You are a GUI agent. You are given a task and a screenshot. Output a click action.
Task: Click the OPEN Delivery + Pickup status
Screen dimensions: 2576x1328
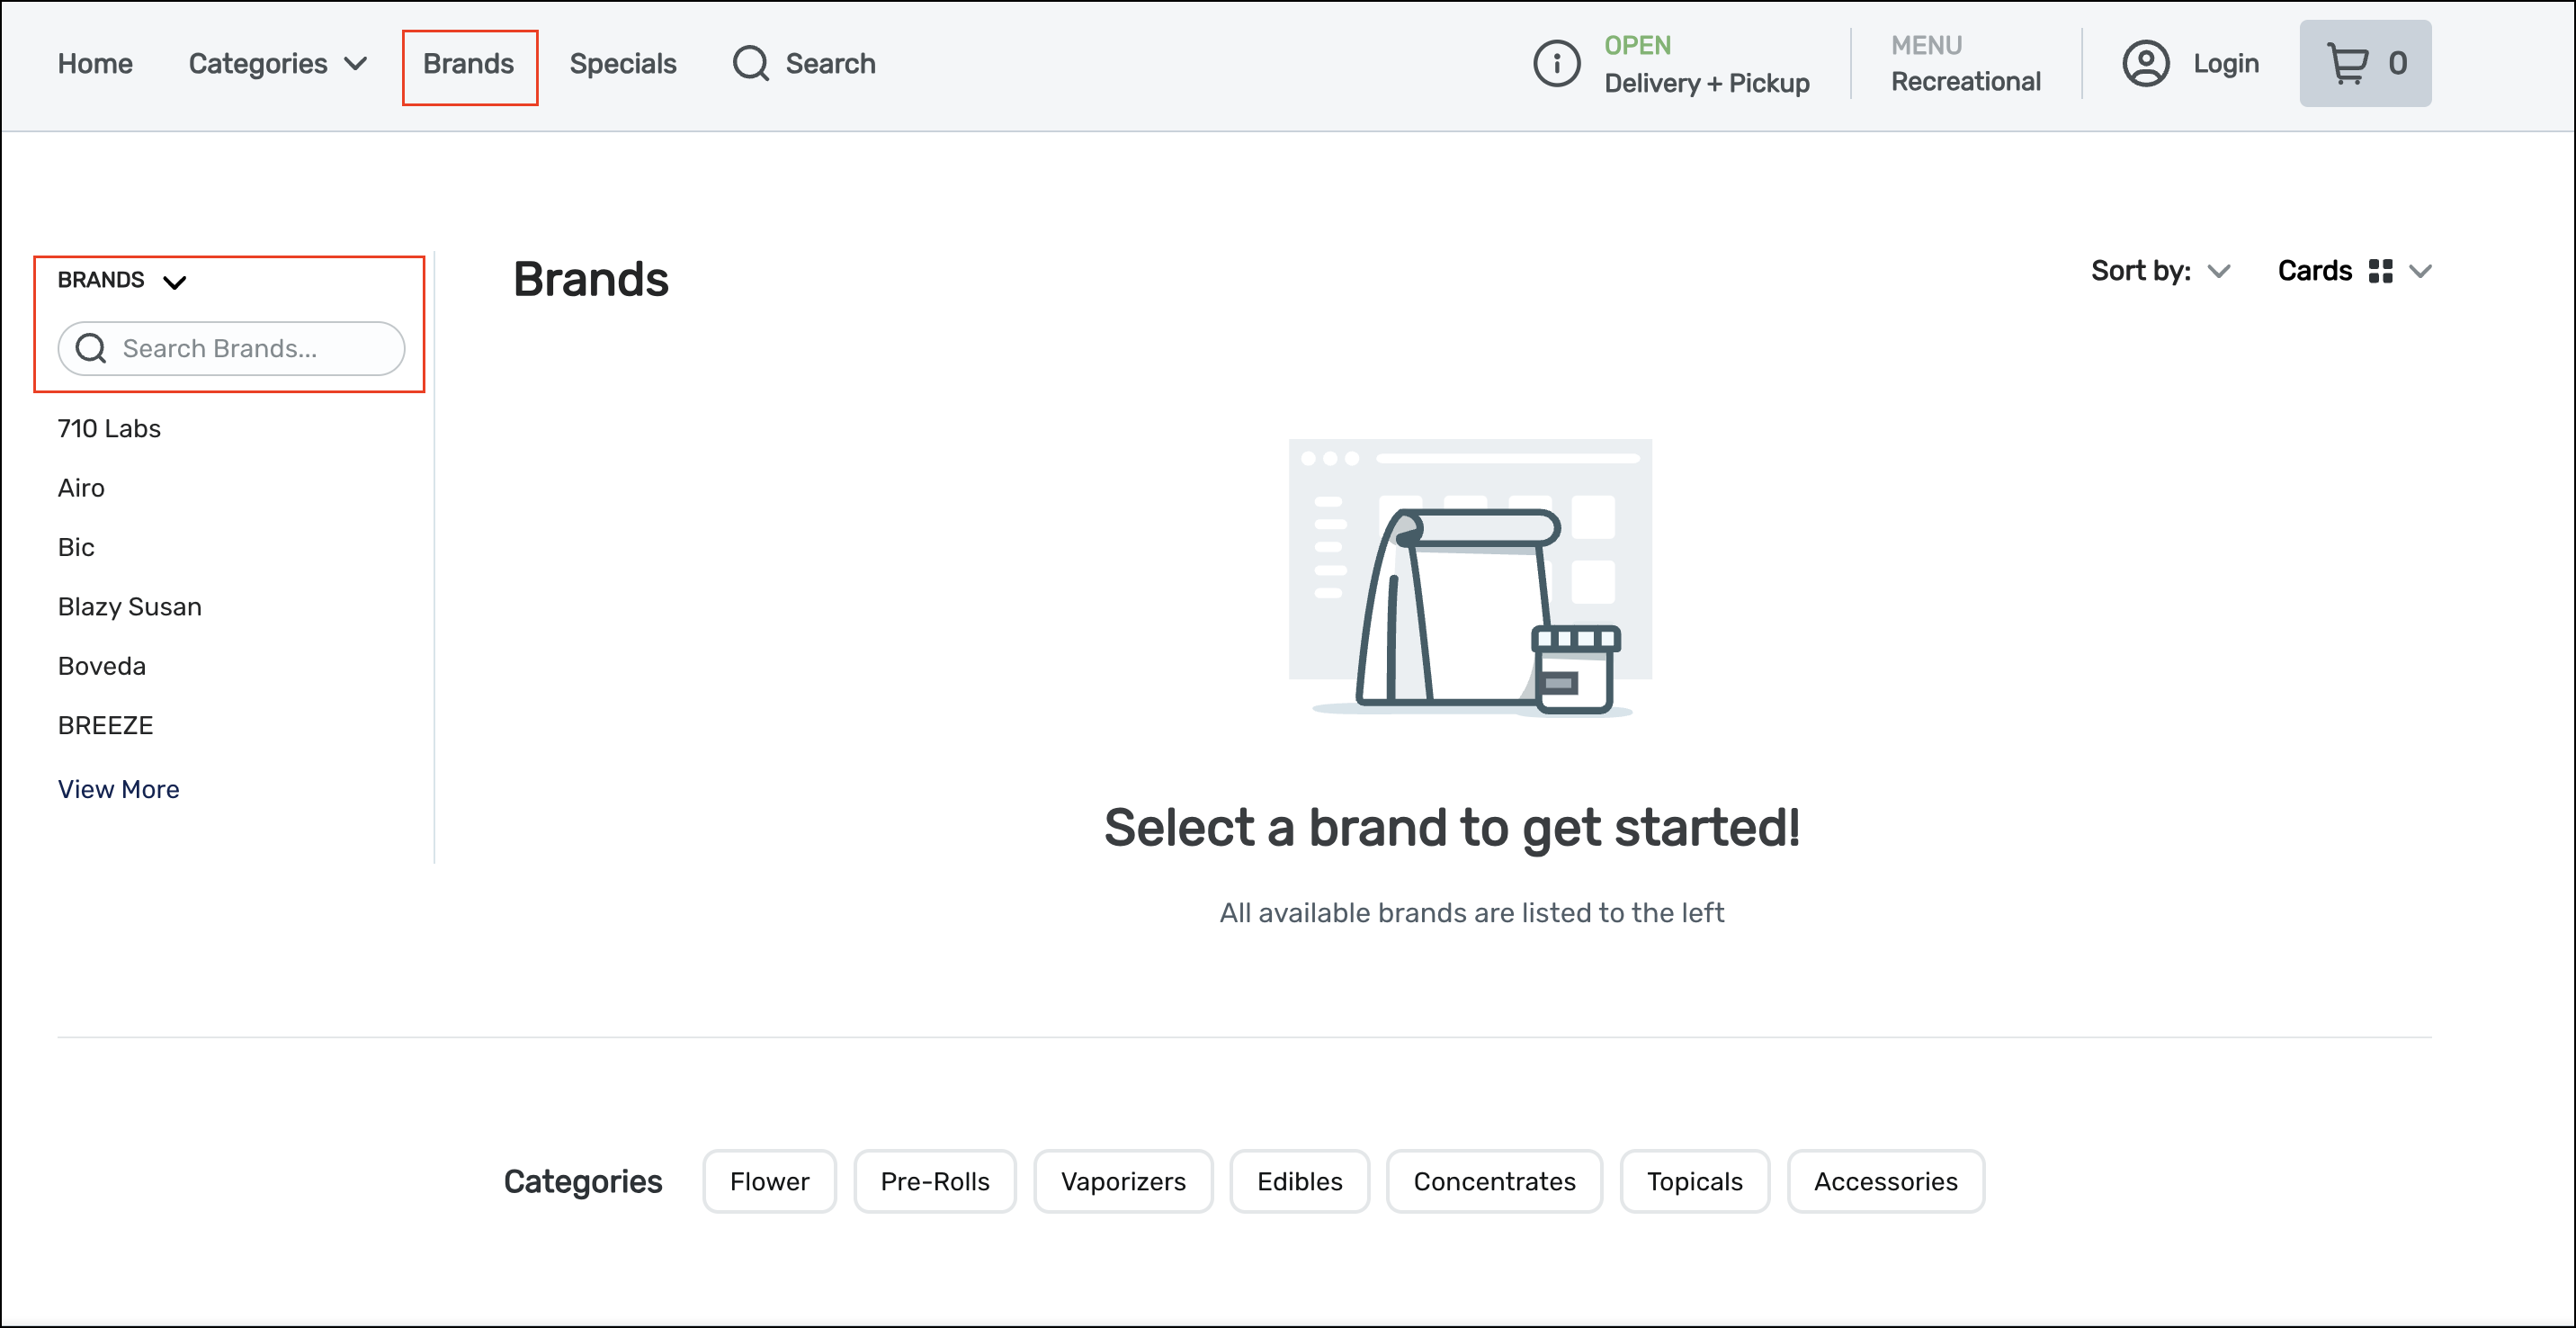click(x=1706, y=64)
